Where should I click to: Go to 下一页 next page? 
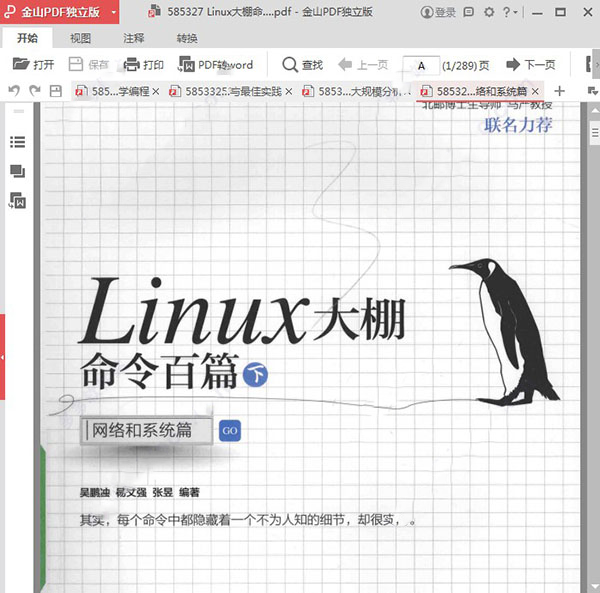530,65
